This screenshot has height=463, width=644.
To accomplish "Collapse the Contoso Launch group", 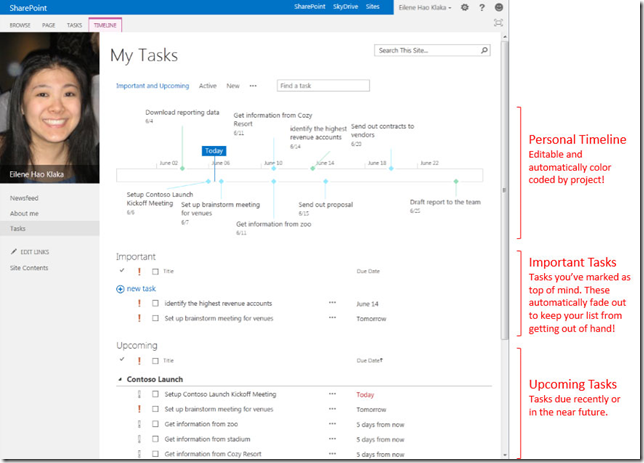I will 119,380.
